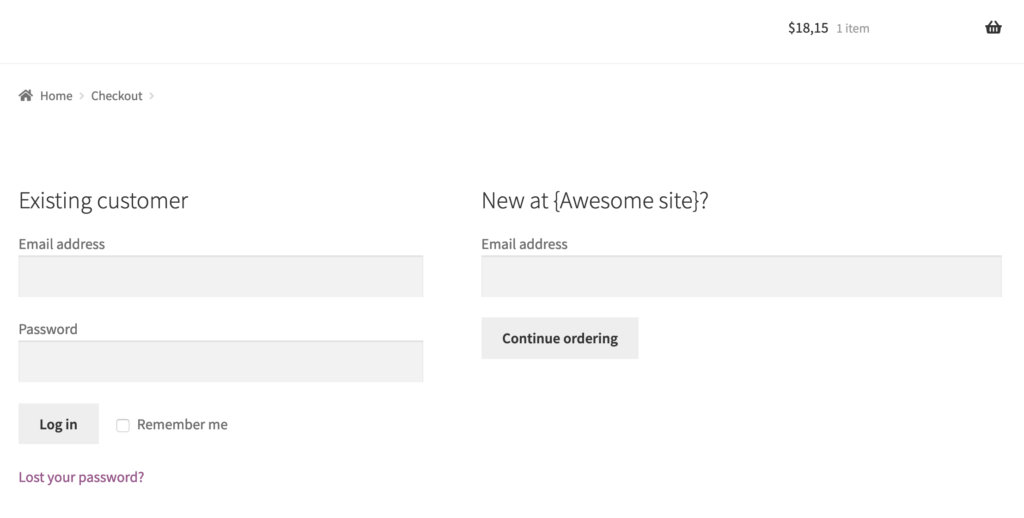The height and width of the screenshot is (518, 1024).
Task: Tick the Remember me checkbox
Action: coord(123,425)
